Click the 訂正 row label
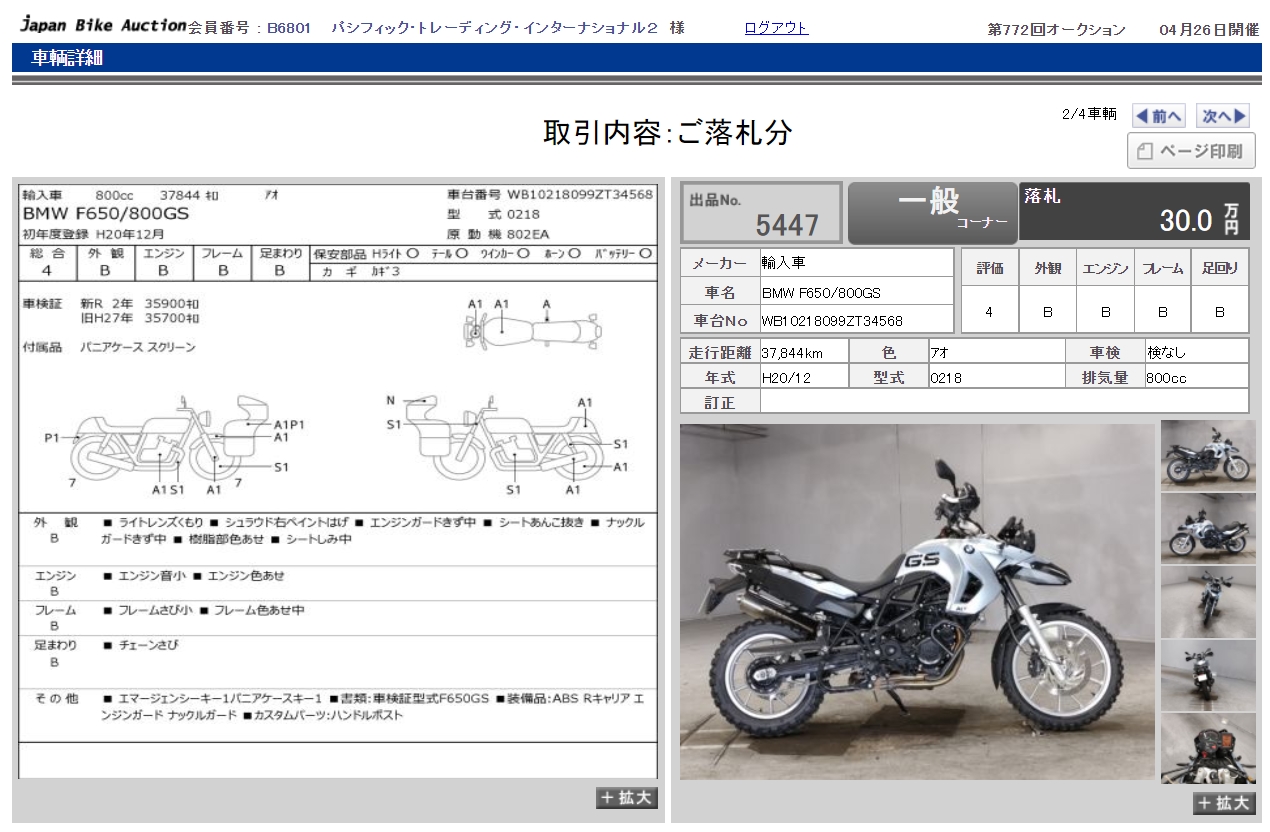The image size is (1270, 832). coord(720,403)
